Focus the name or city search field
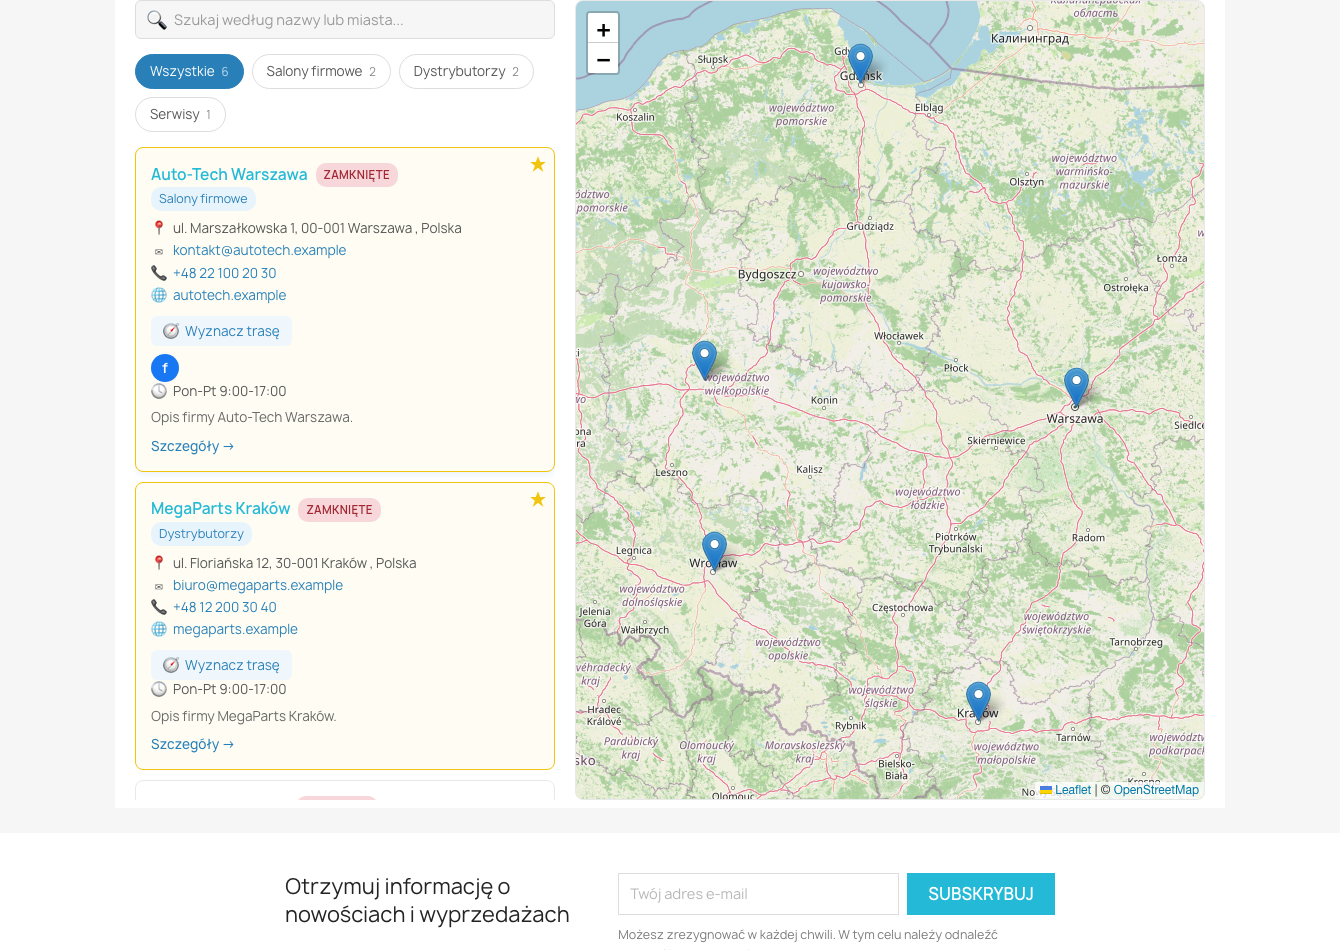The height and width of the screenshot is (950, 1340). [345, 20]
